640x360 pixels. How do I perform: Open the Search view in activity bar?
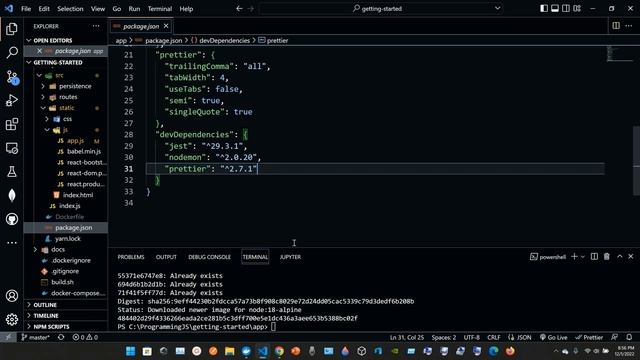point(12,52)
